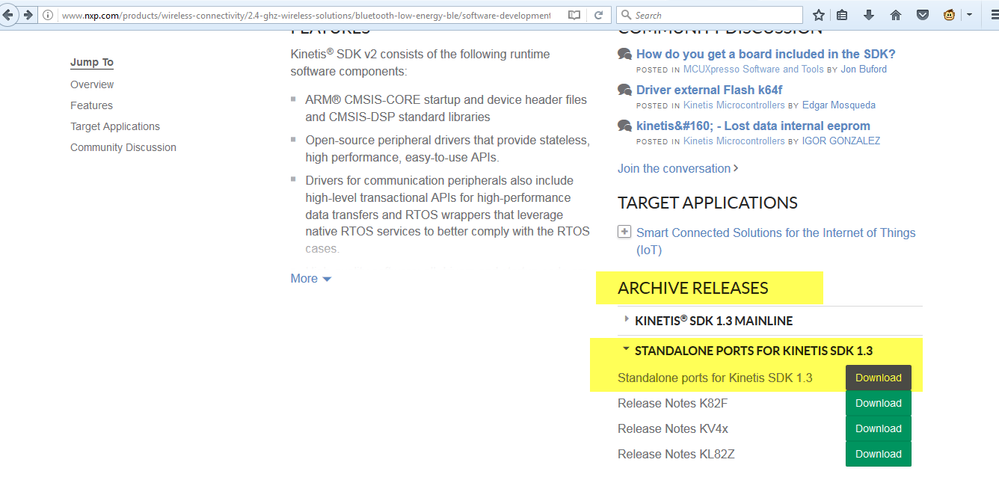
Task: View Jon Buford's profile
Action: click(x=864, y=69)
